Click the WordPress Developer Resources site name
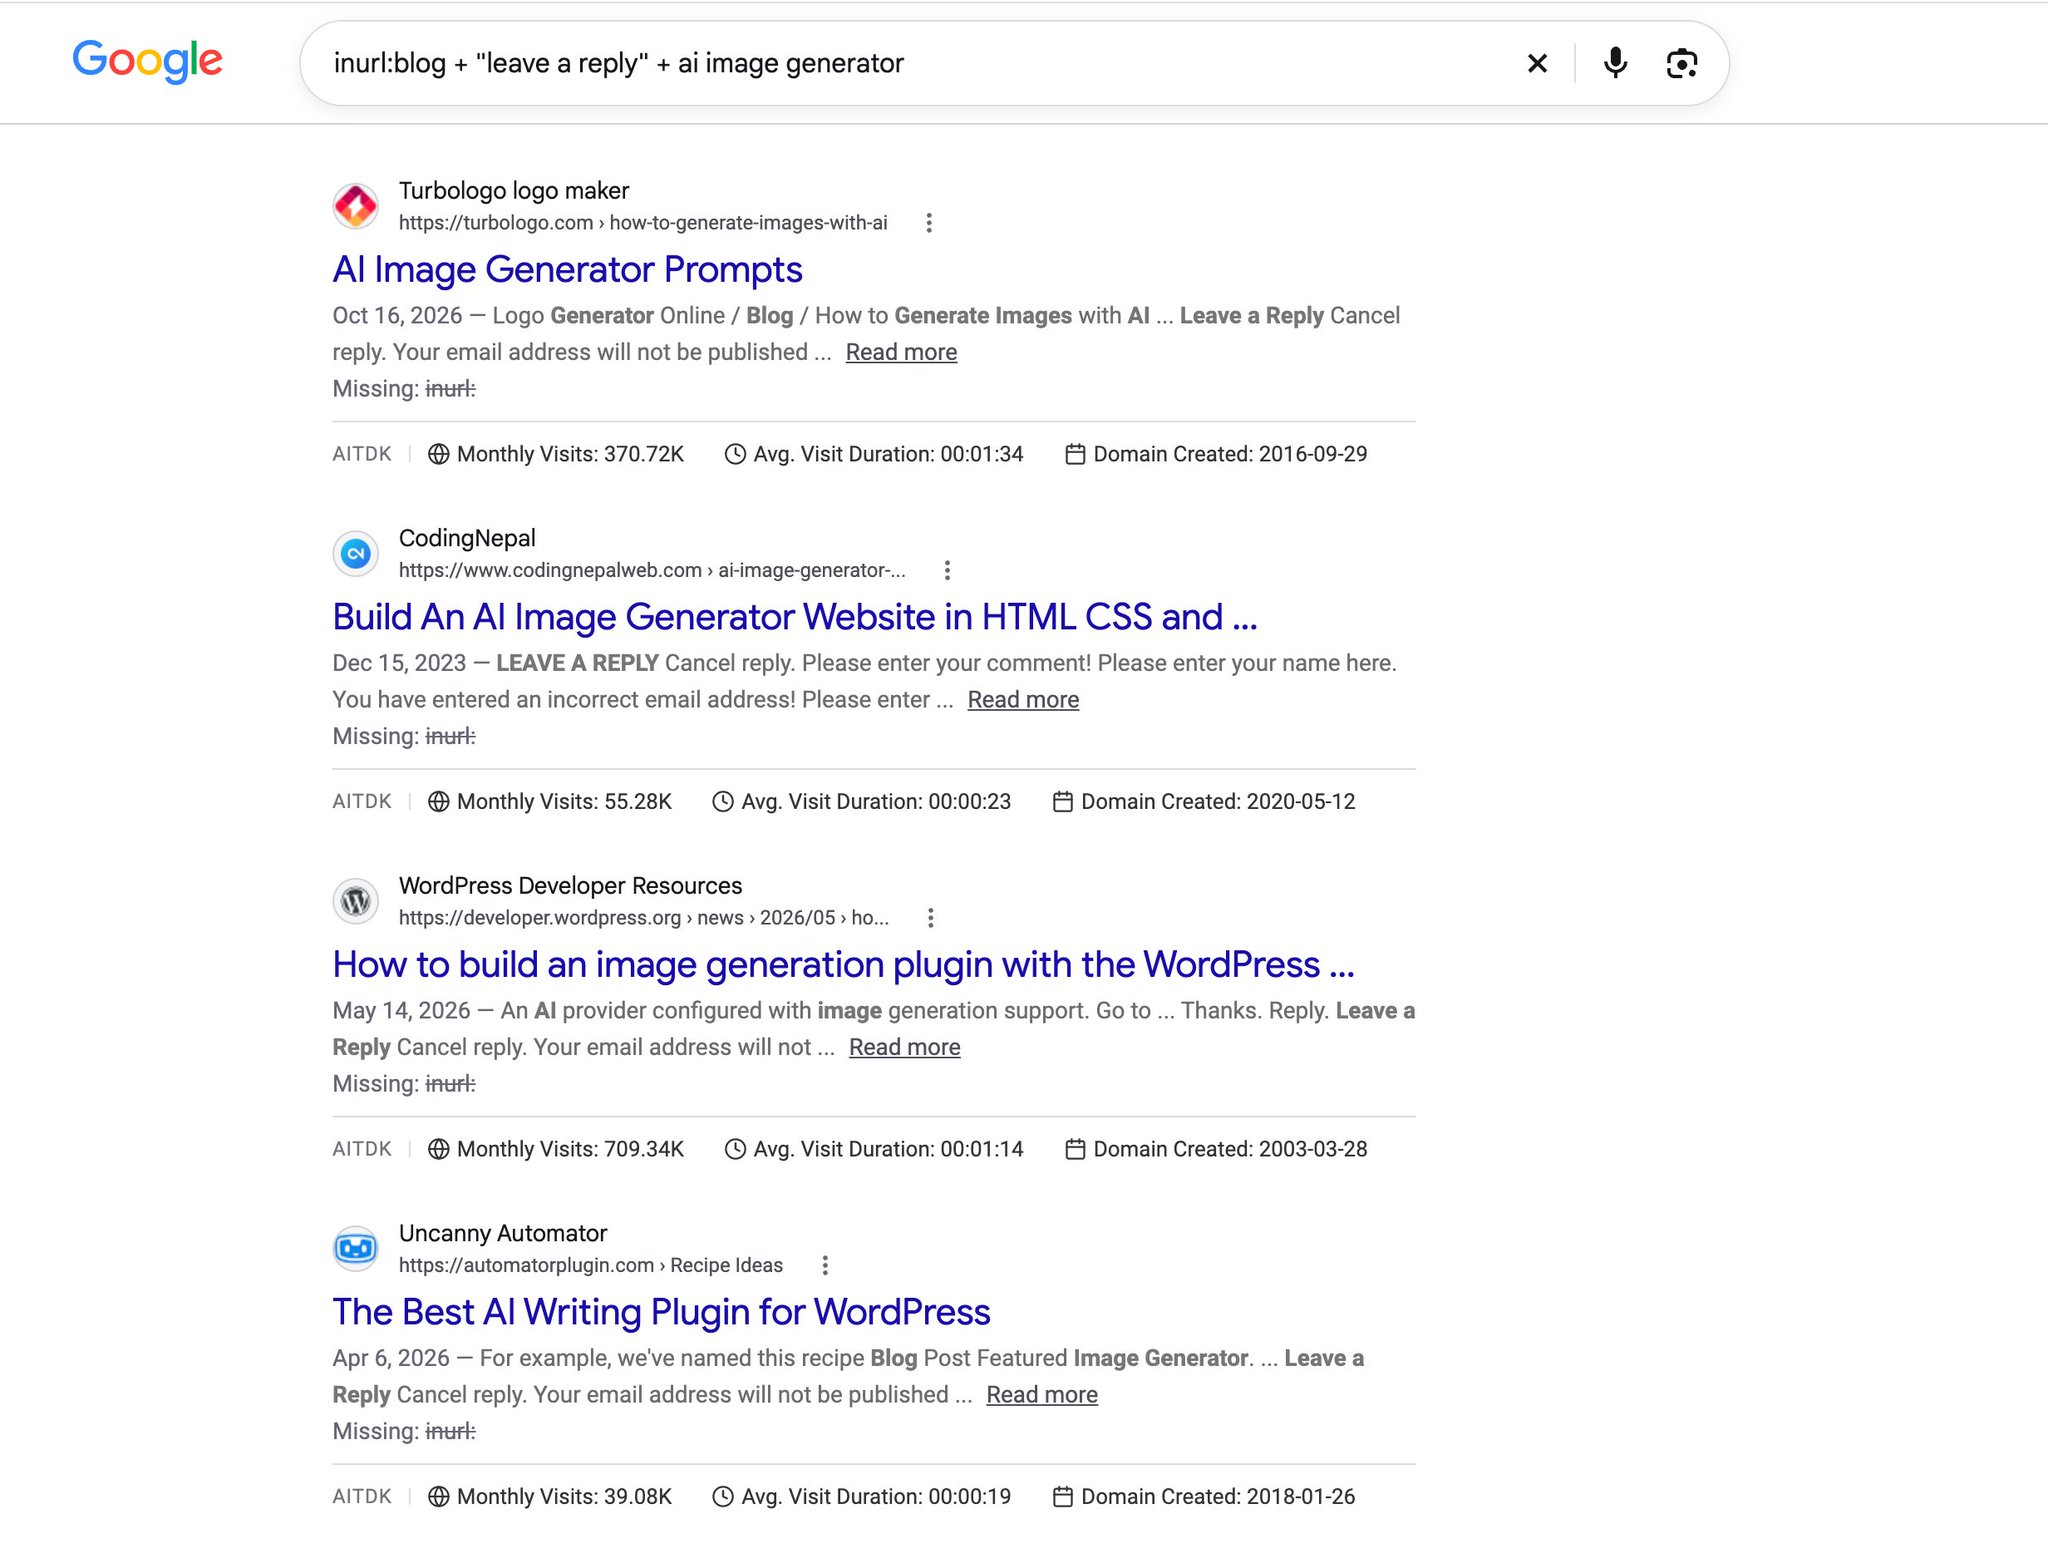The height and width of the screenshot is (1568, 2048). (x=570, y=885)
